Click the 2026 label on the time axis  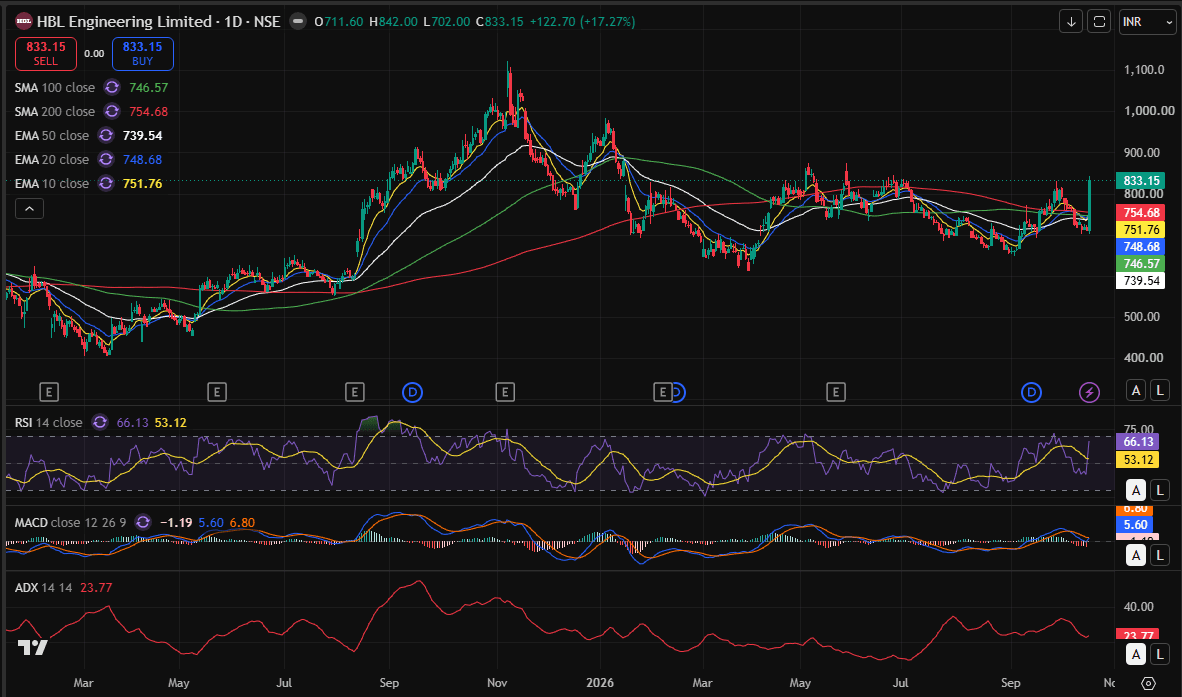[x=600, y=683]
